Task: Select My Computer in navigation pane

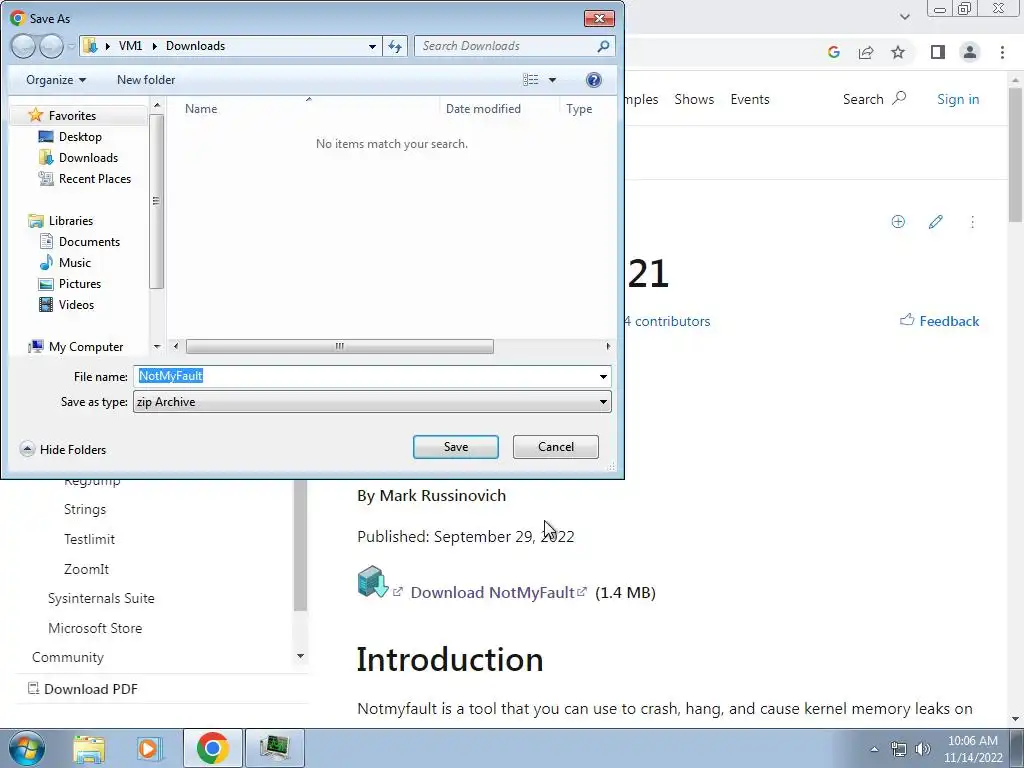Action: (86, 347)
